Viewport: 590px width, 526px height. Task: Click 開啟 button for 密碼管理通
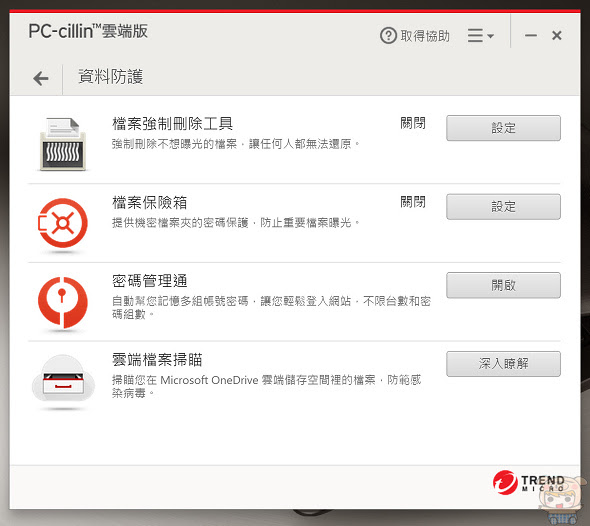[x=503, y=285]
